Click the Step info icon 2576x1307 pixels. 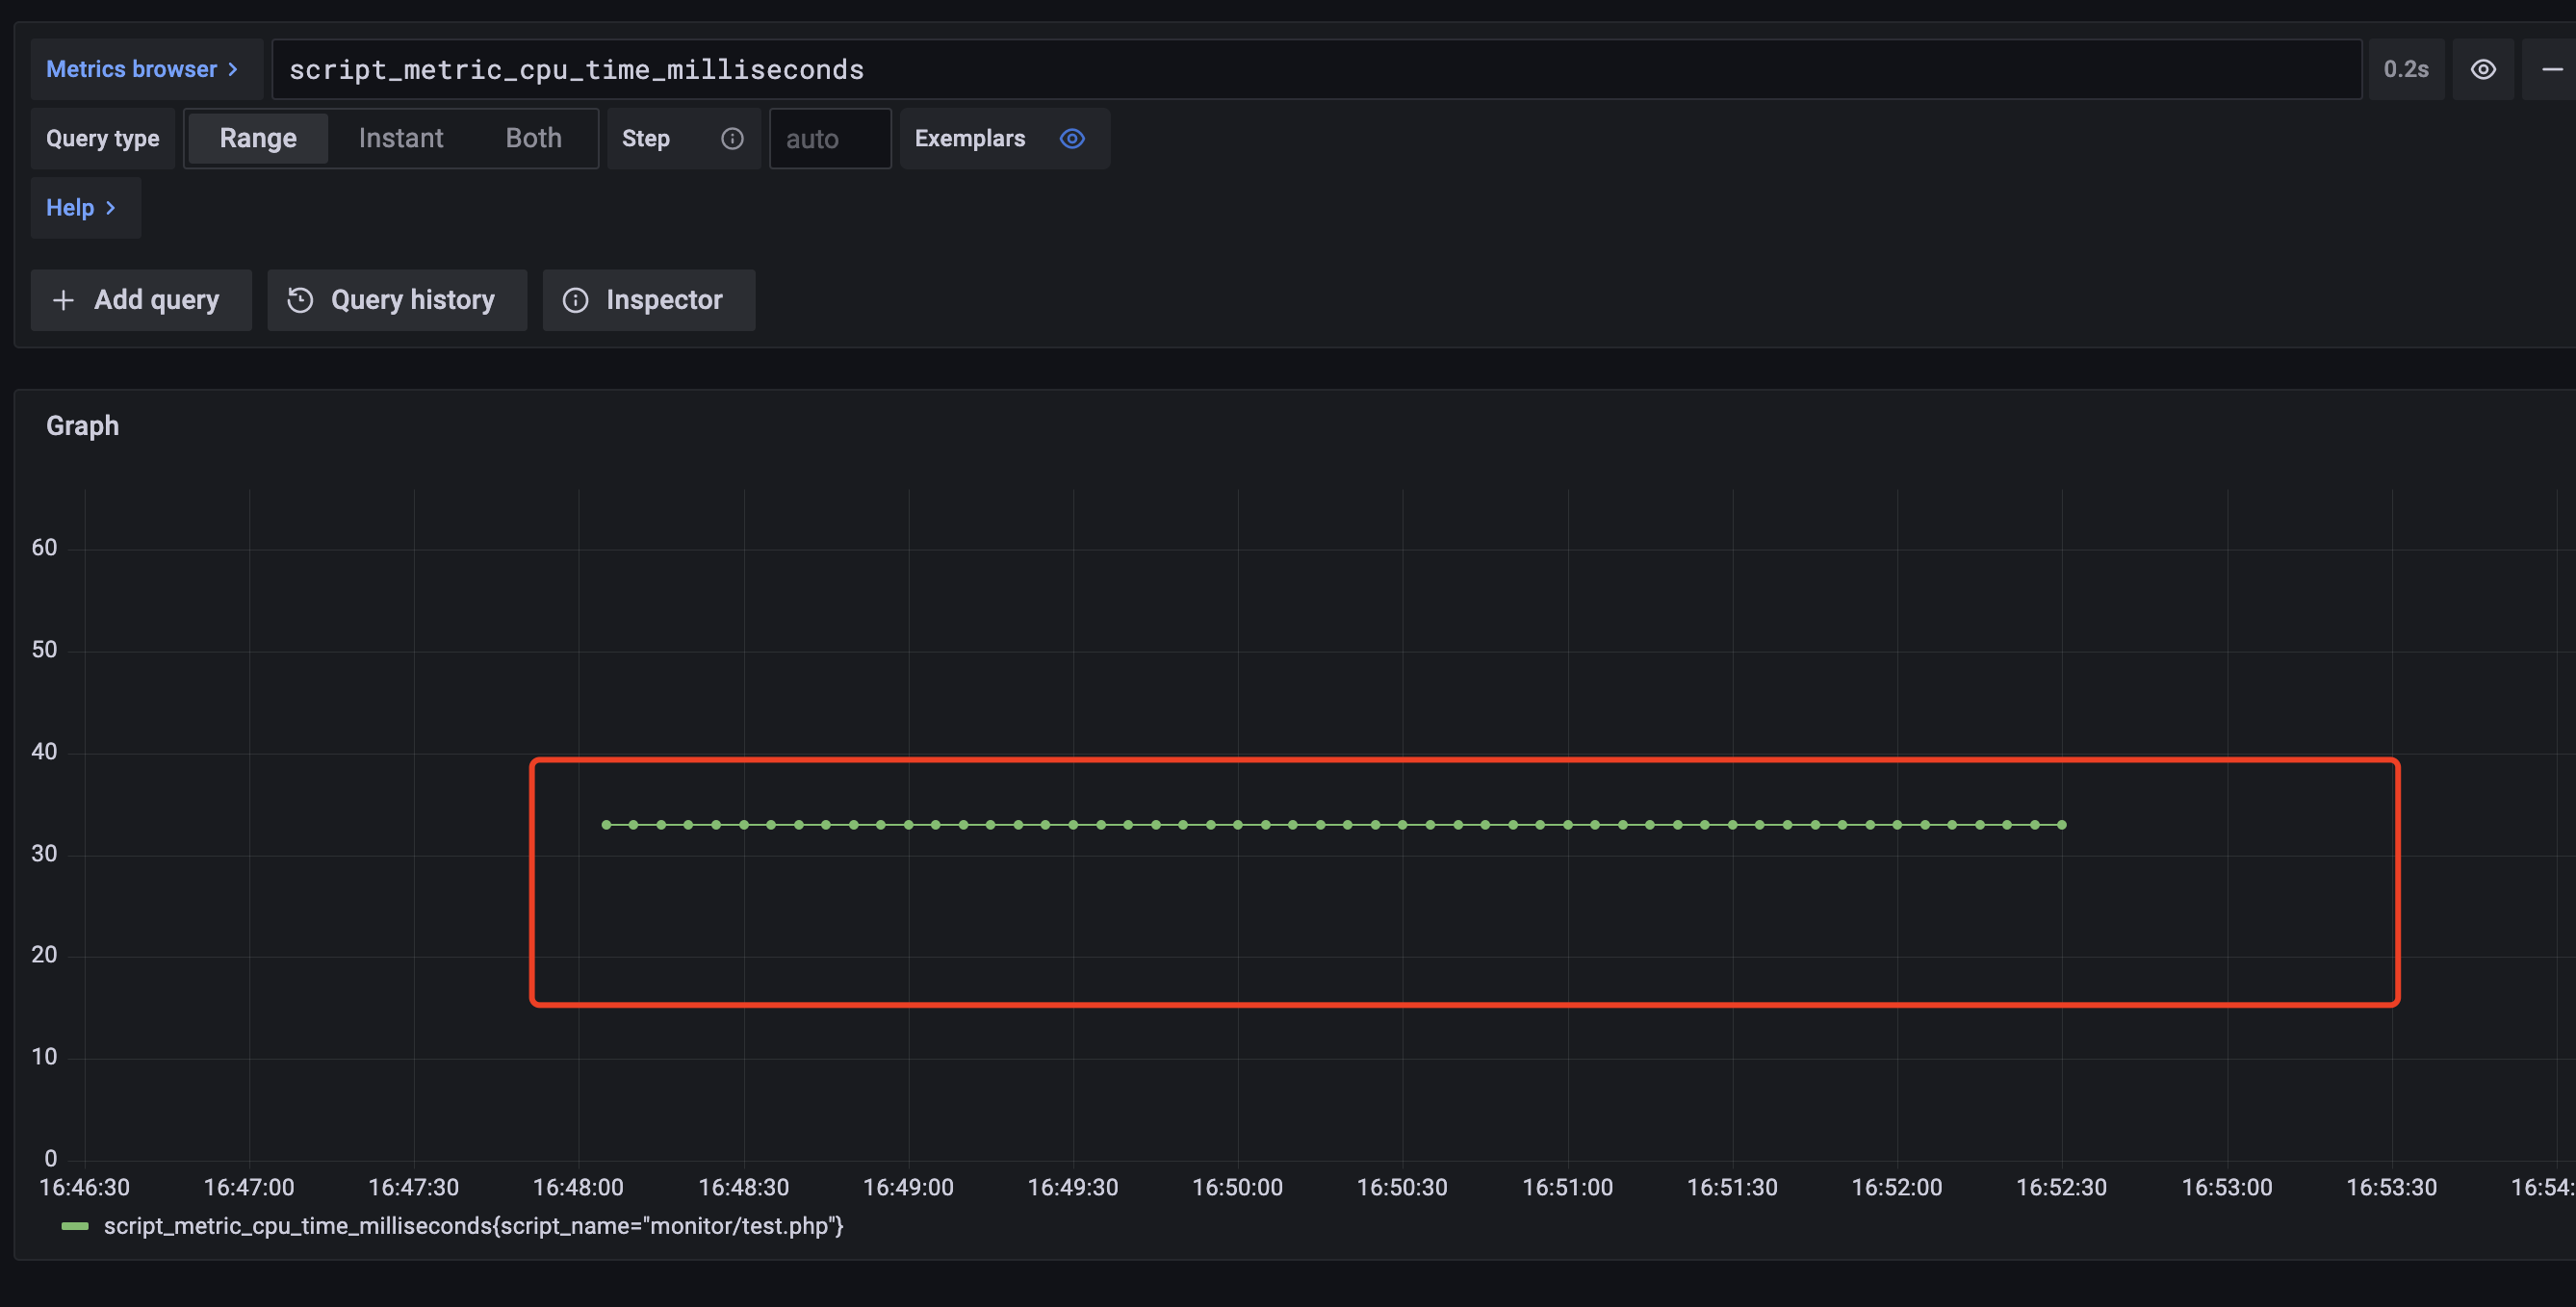(x=732, y=139)
